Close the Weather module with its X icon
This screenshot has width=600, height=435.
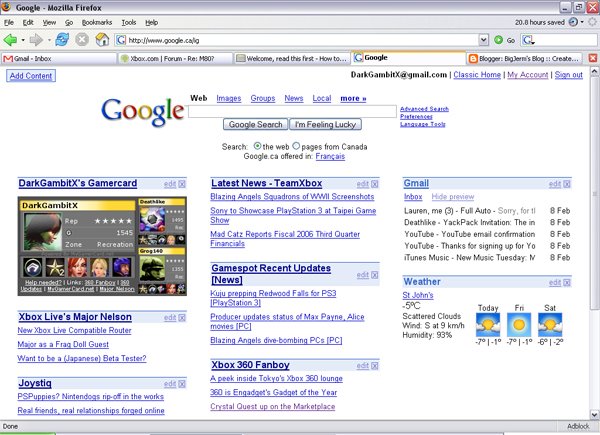pos(567,282)
